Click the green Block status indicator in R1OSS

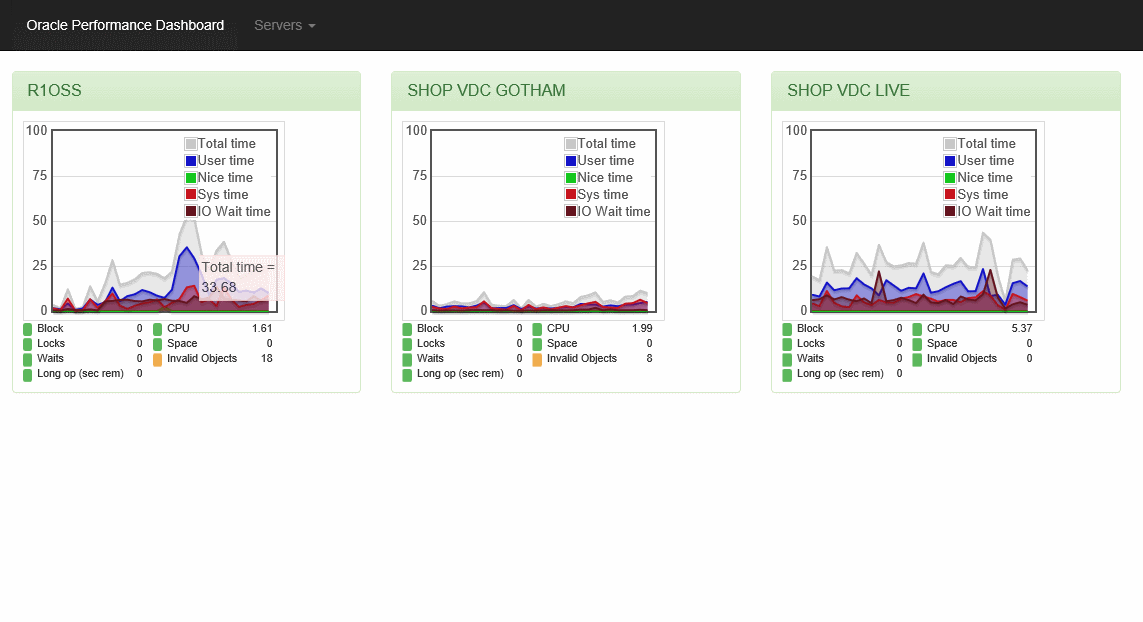click(x=28, y=330)
